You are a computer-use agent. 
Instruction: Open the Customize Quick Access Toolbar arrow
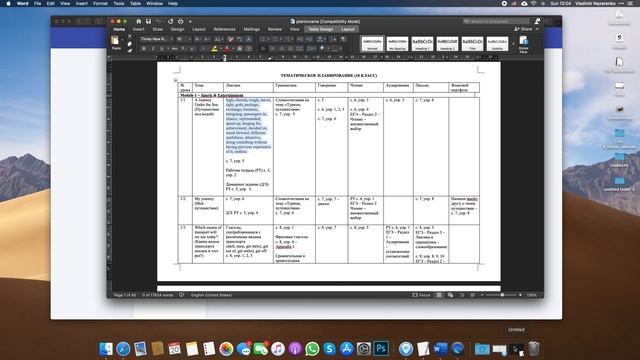tap(190, 21)
